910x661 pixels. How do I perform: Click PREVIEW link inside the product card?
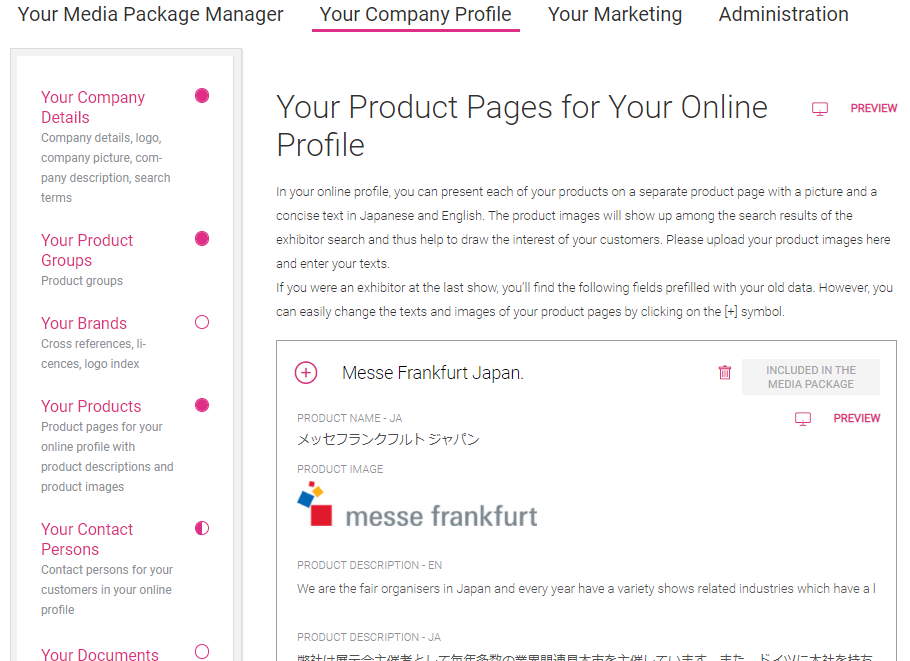[x=857, y=418]
